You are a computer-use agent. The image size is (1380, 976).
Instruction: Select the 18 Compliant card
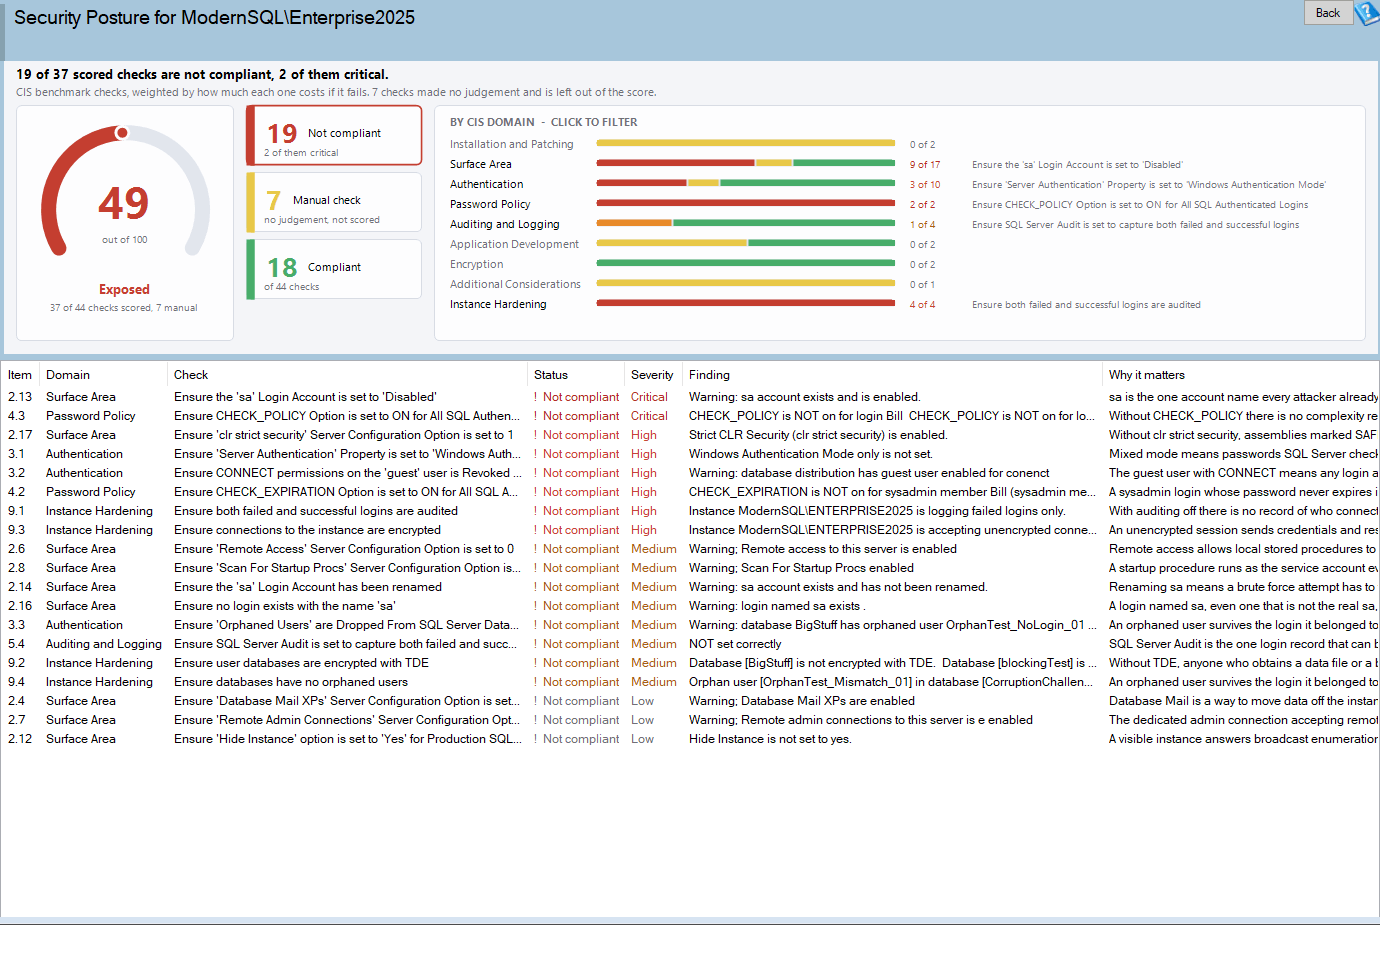tap(334, 269)
